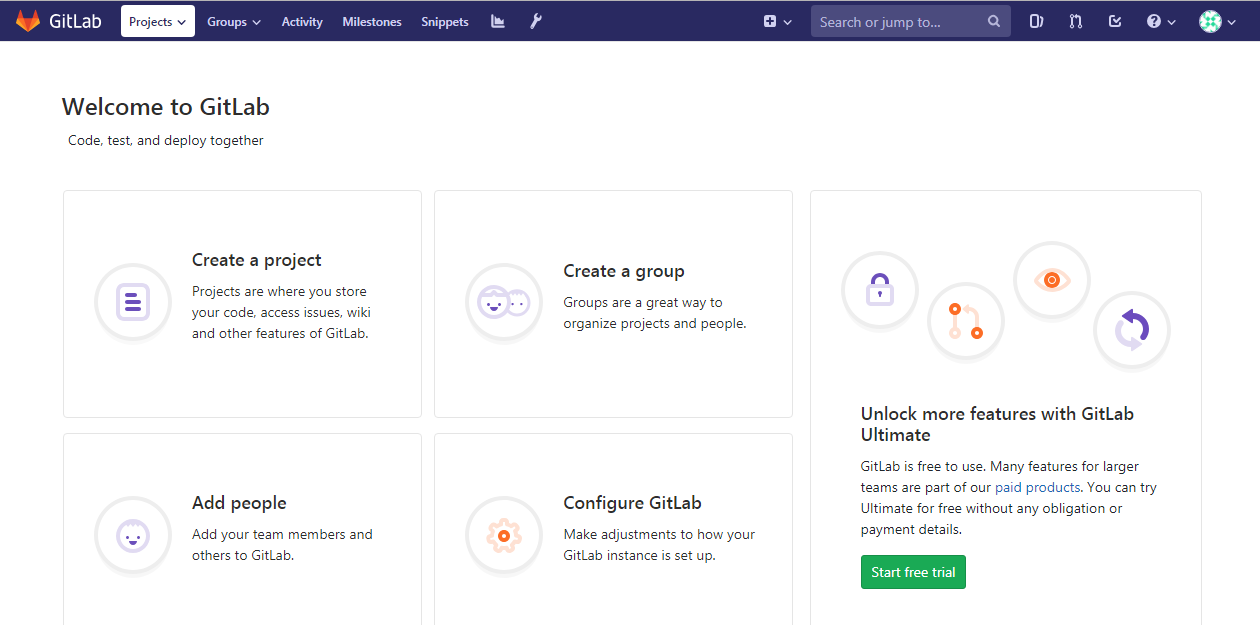Viewport: 1260px width, 625px height.
Task: Open Milestones in the navbar
Action: [372, 21]
